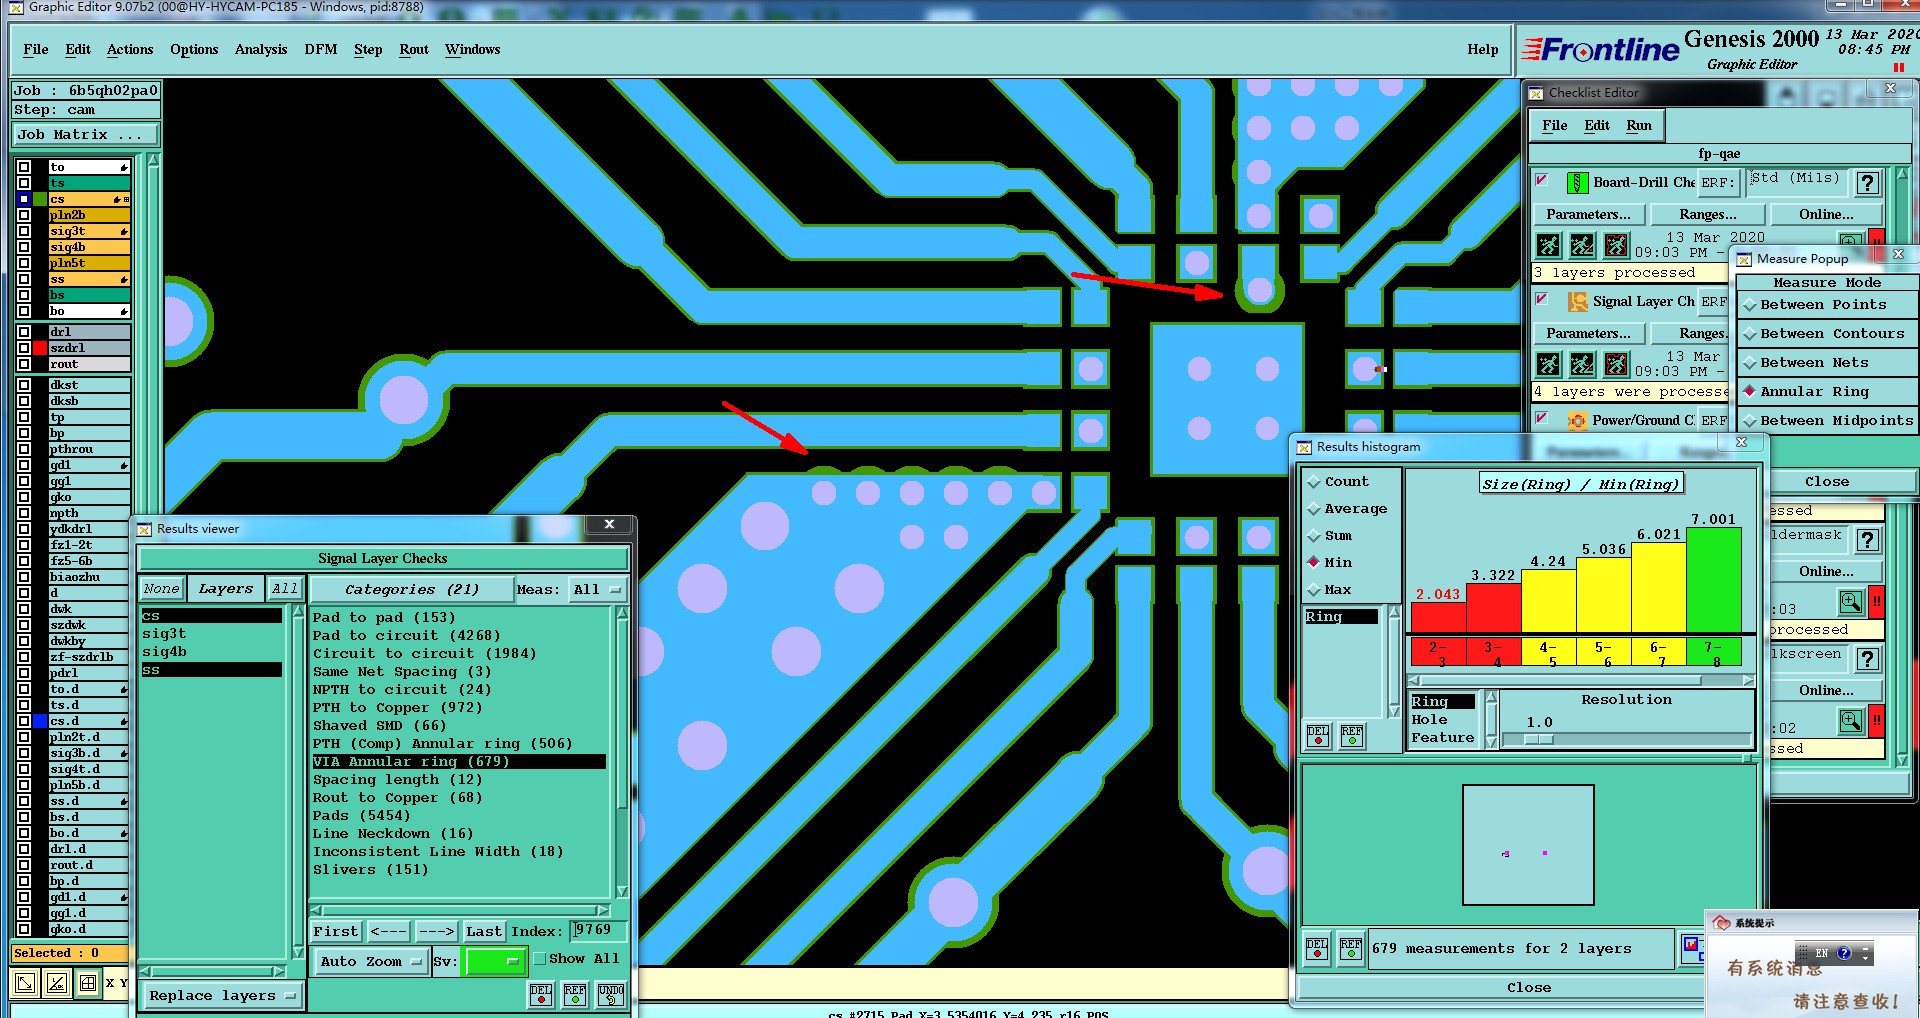Click the green 7-8 histogram range swatch
The height and width of the screenshot is (1018, 1920).
1714,654
